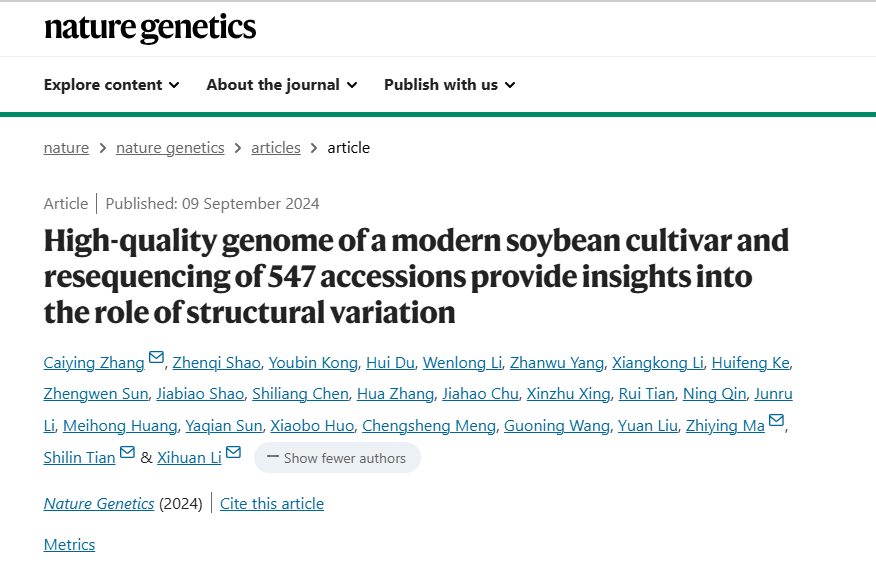Click author Guoning Wang's name
This screenshot has width=876, height=587.
pyautogui.click(x=557, y=426)
